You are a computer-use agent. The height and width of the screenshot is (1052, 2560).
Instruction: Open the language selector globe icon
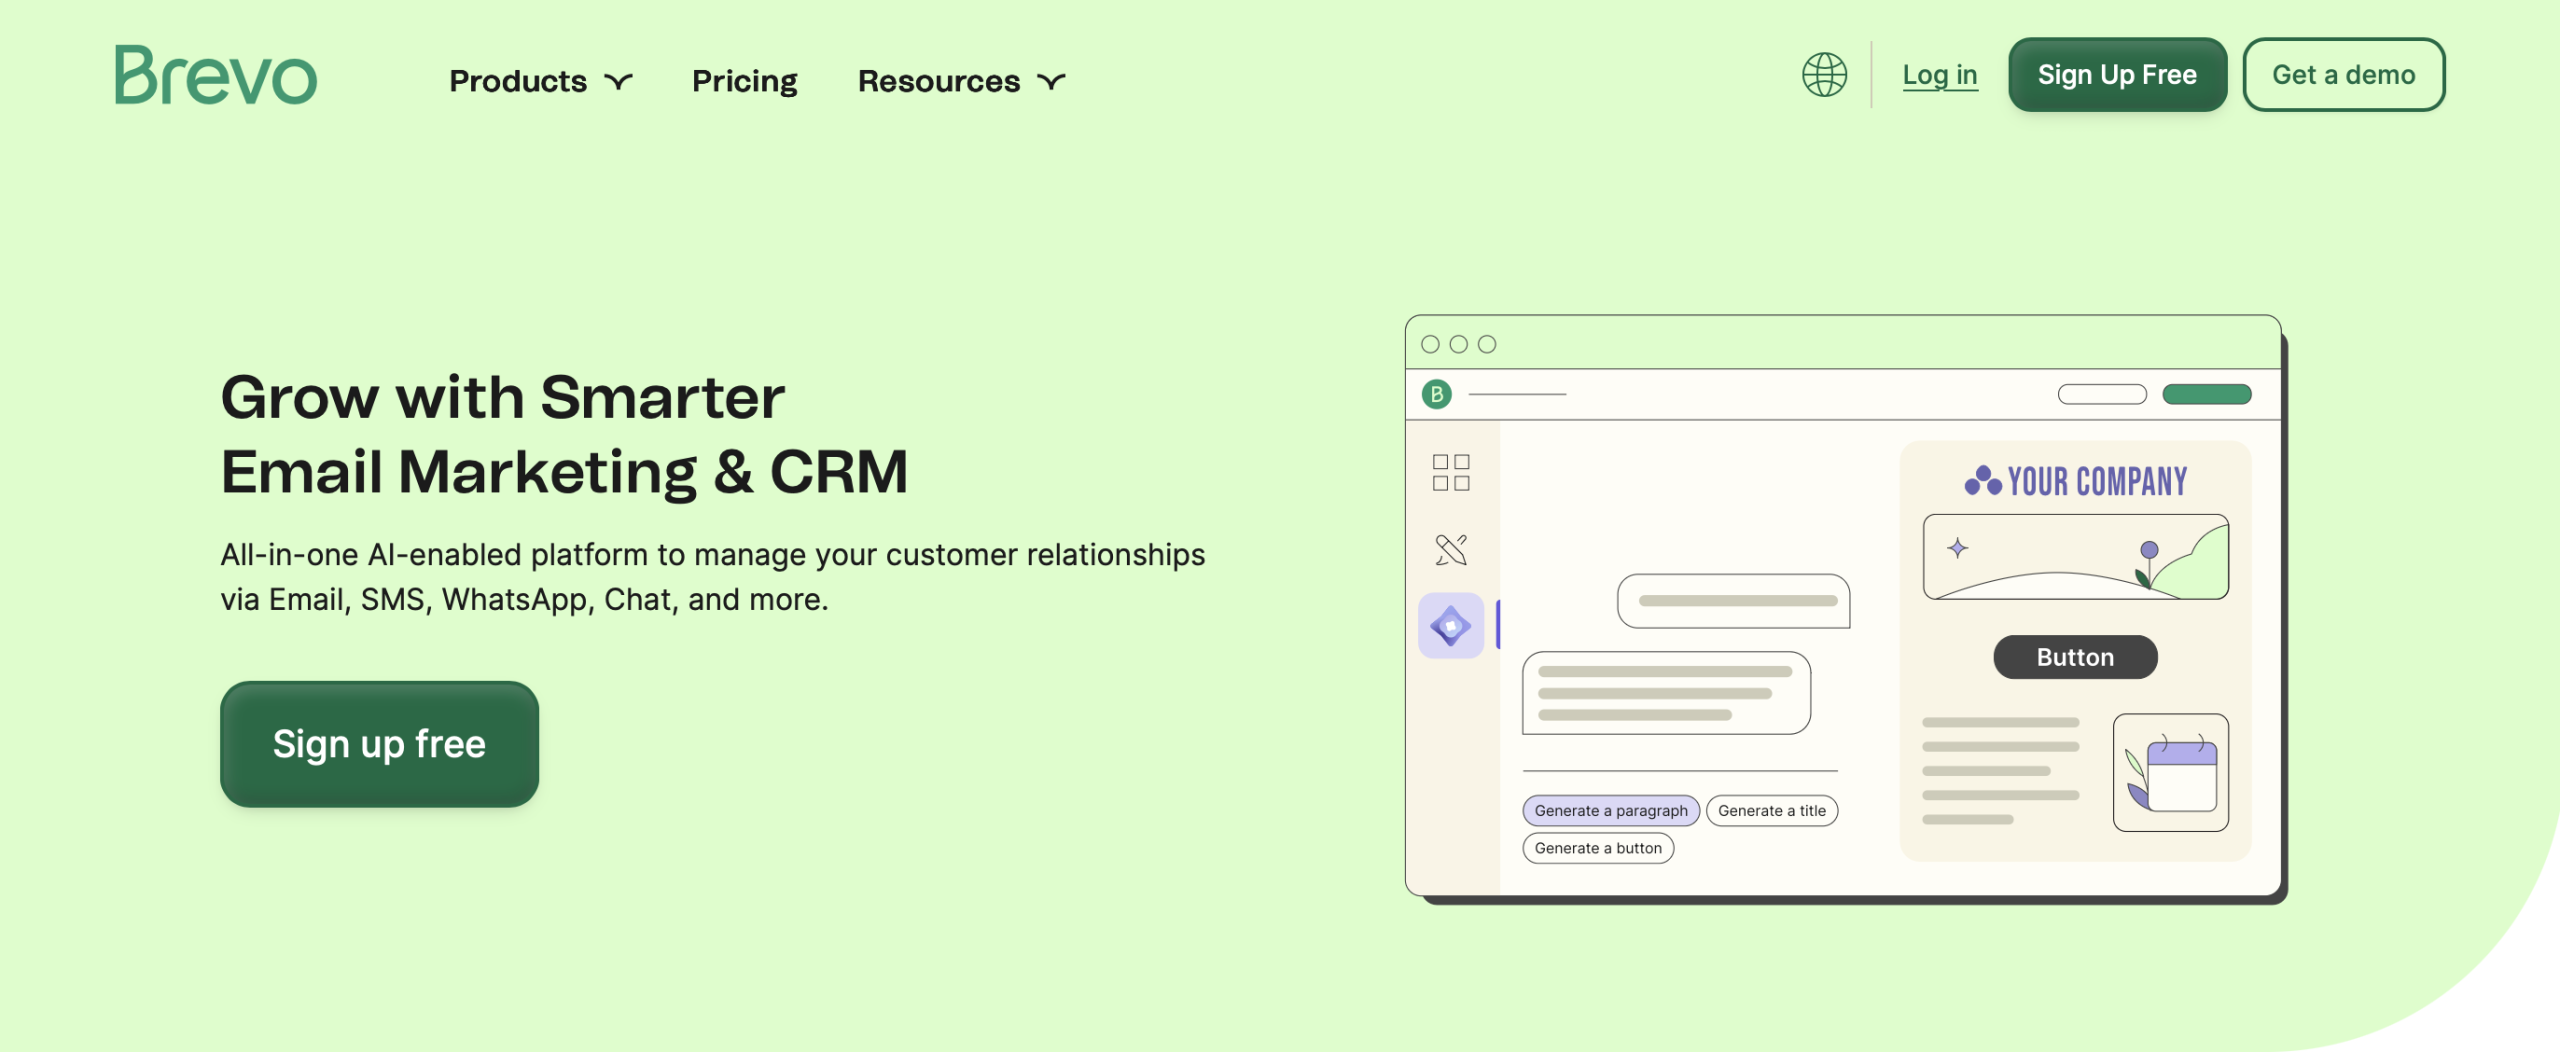[1825, 74]
